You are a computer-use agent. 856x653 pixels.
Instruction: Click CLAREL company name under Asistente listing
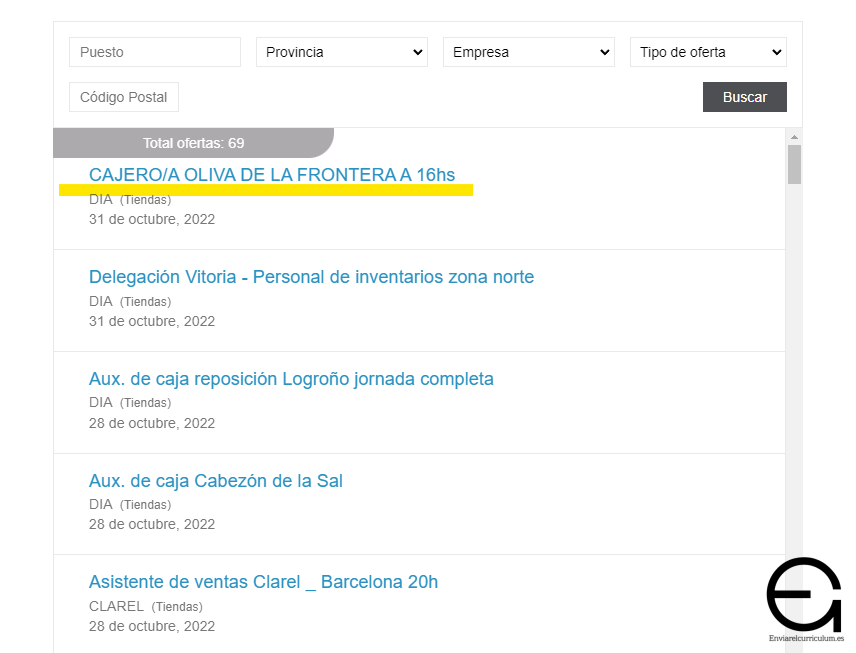point(117,606)
